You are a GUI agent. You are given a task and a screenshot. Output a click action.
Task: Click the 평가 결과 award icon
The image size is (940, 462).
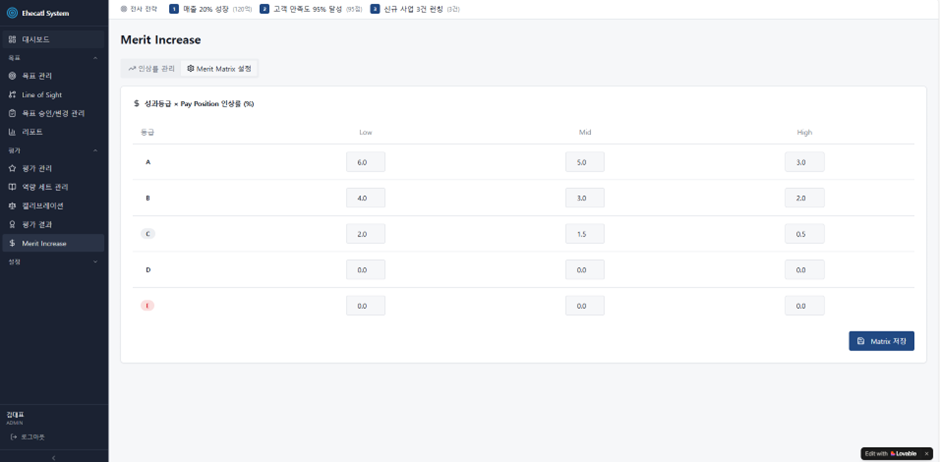[x=12, y=225]
